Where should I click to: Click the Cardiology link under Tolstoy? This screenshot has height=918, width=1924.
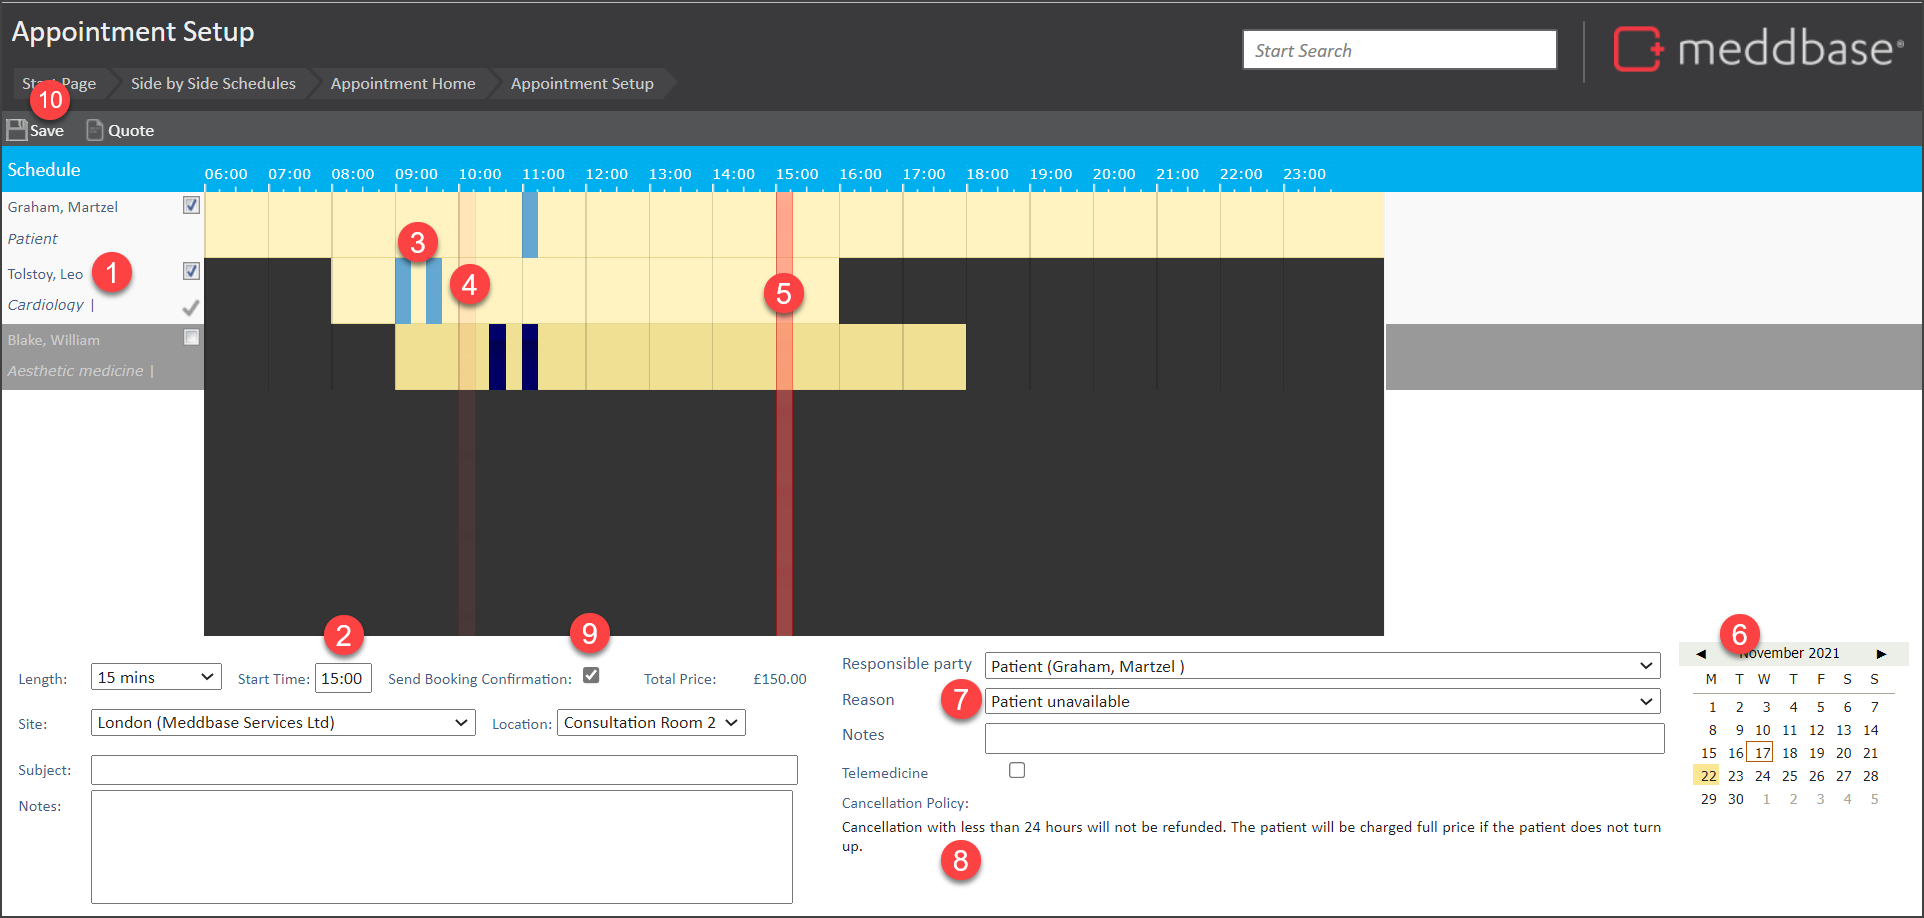pyautogui.click(x=46, y=305)
